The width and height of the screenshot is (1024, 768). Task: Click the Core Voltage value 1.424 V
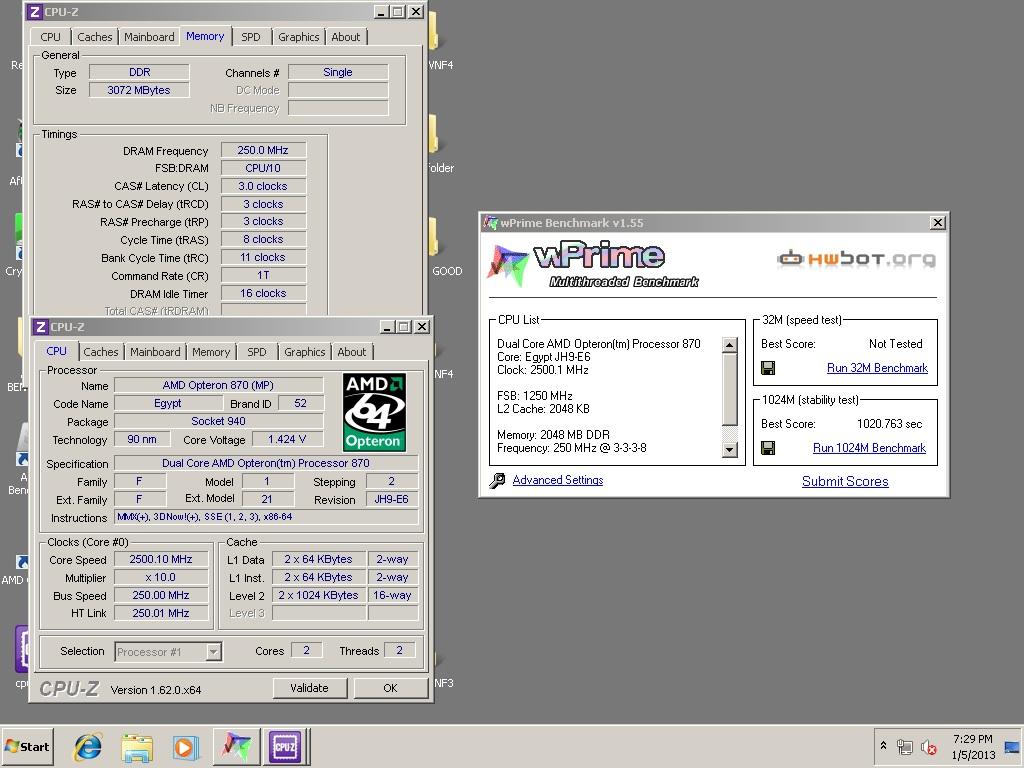[x=287, y=440]
